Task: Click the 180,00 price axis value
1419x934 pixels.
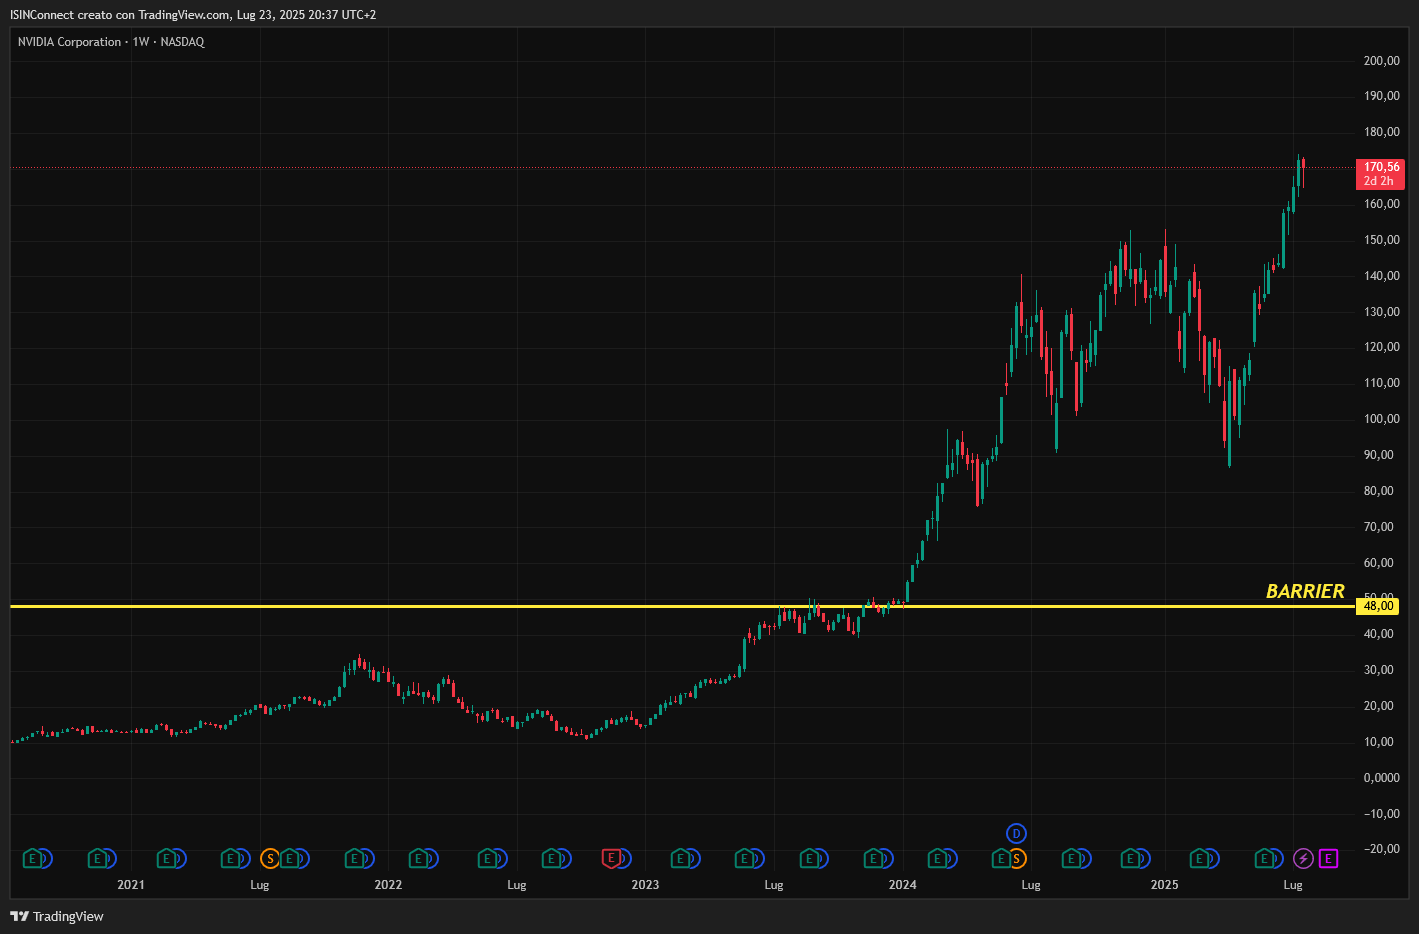Action: 1382,132
